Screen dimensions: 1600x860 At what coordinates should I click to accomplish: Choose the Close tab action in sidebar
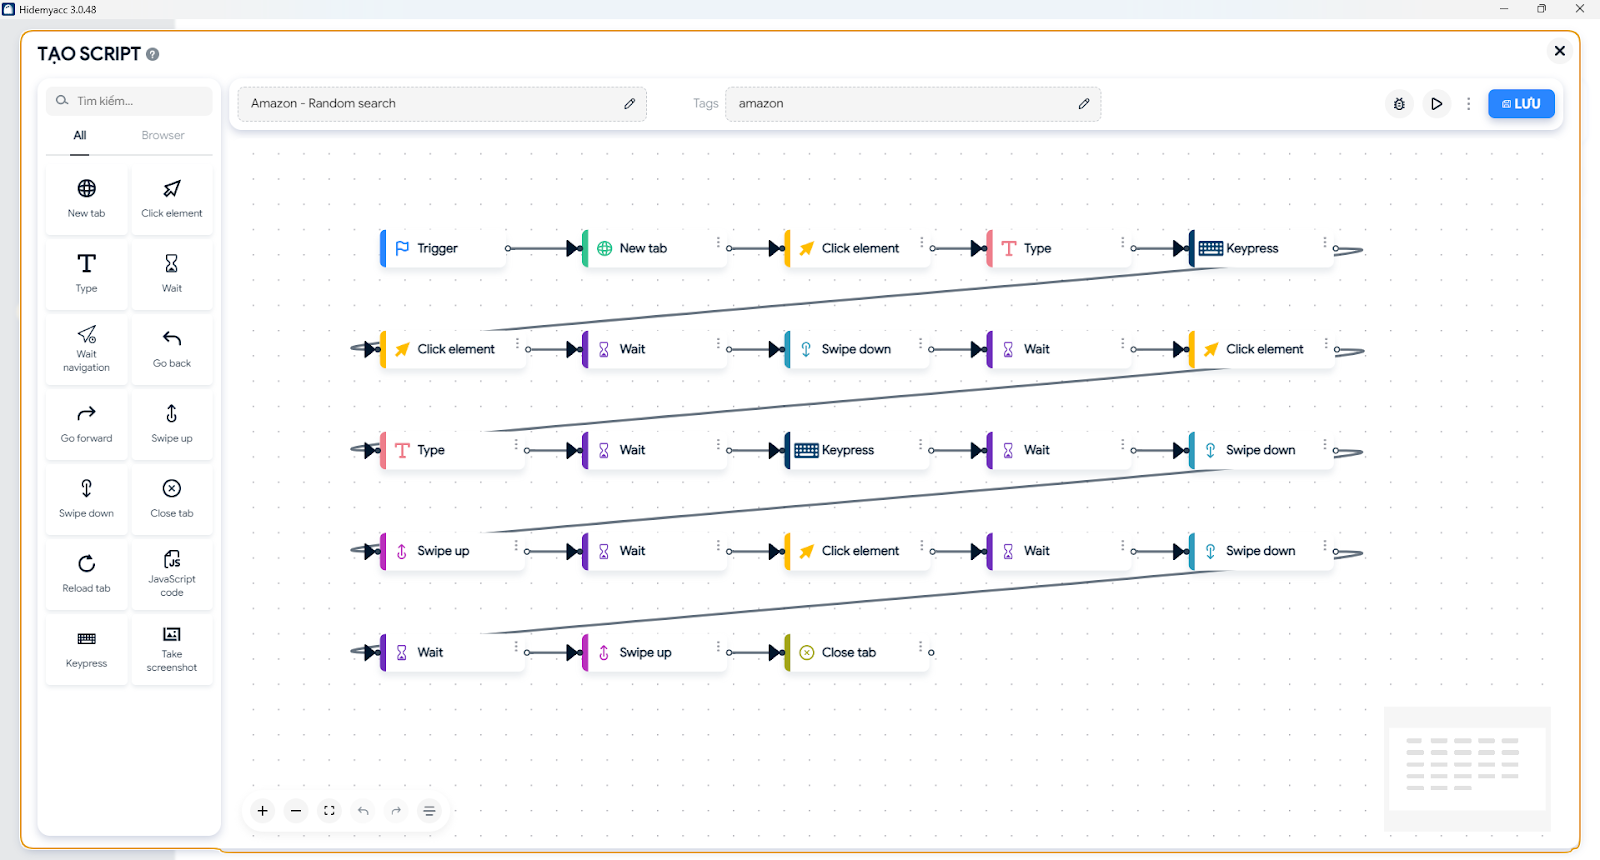[172, 499]
